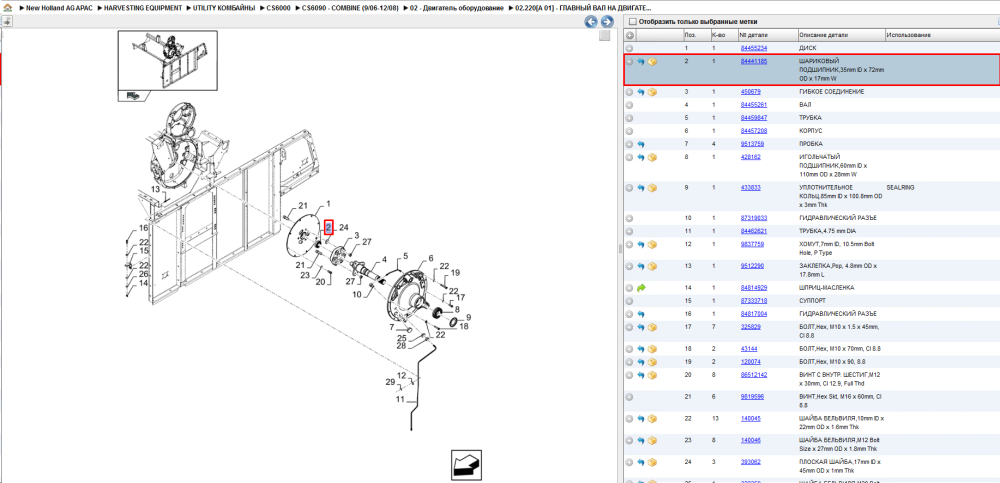The image size is (1000, 483).
Task: Click the blue arrow icon on ПРОБКА row
Action: [641, 144]
